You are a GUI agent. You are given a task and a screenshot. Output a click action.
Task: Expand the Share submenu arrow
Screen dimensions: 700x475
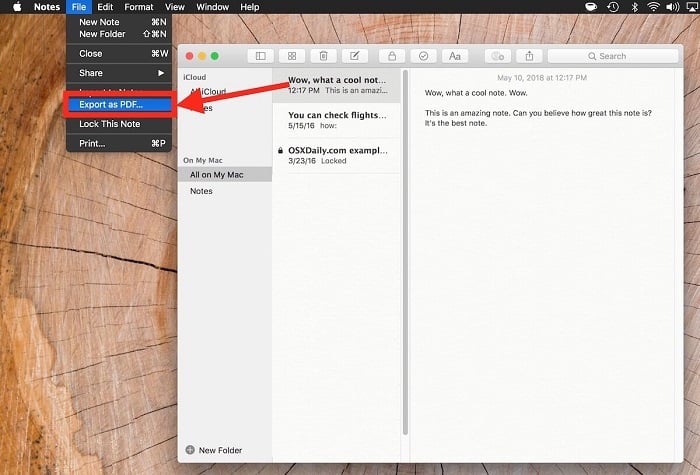161,73
